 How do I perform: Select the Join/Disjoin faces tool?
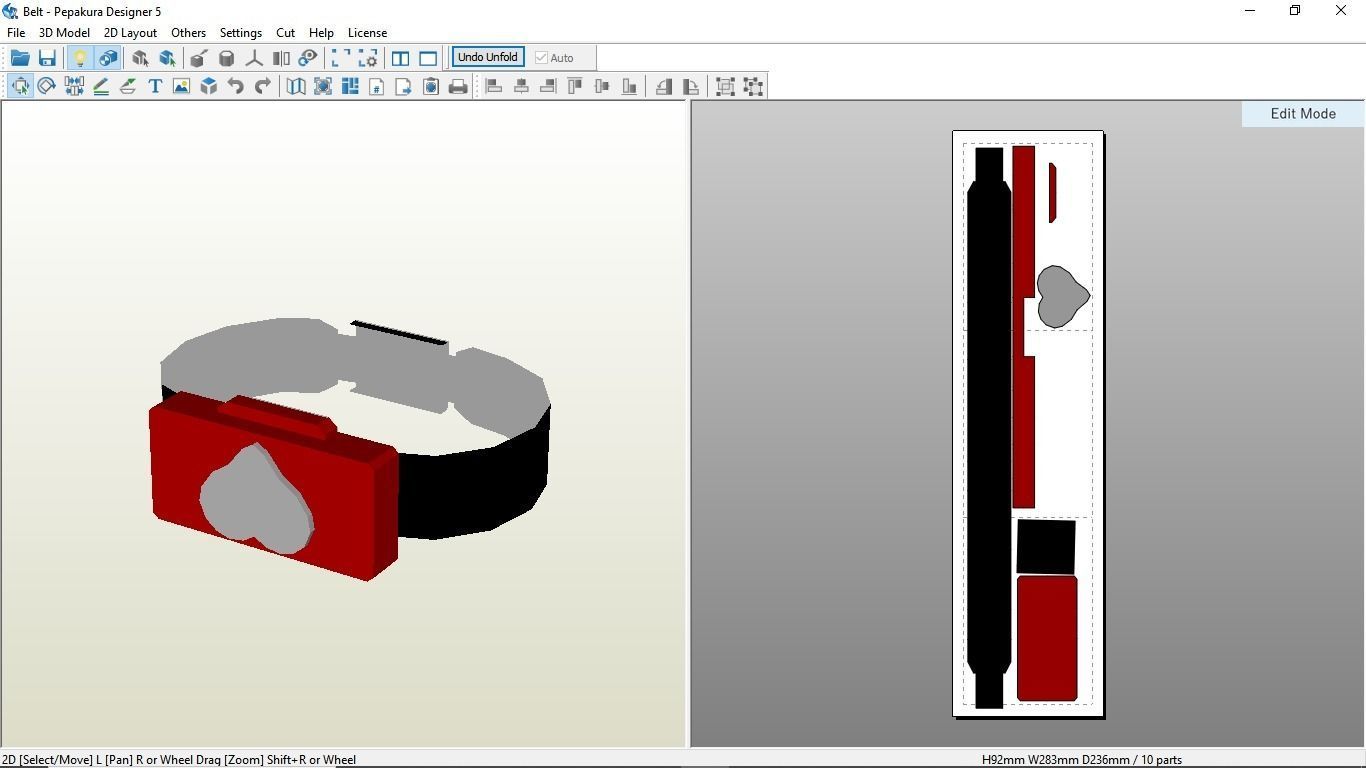click(x=74, y=87)
